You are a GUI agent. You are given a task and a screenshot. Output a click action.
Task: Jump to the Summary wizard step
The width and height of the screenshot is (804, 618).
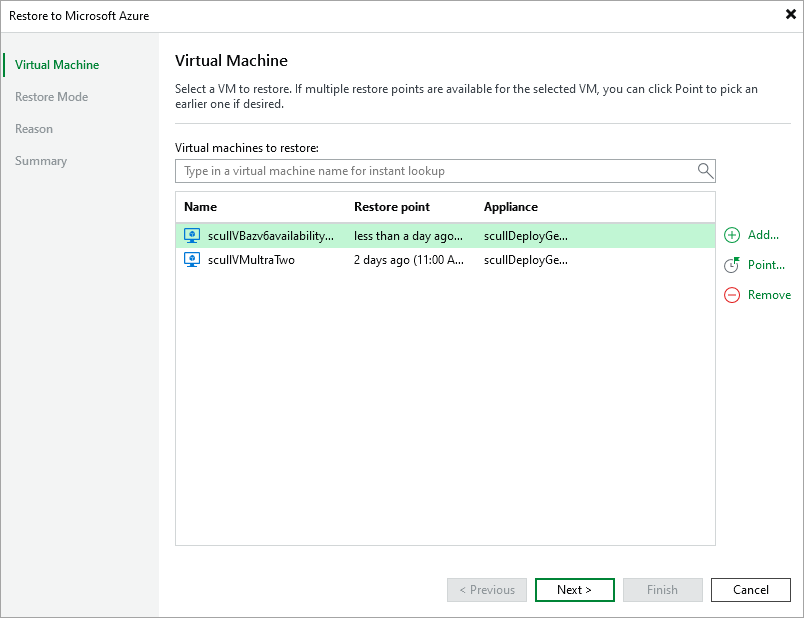[41, 160]
